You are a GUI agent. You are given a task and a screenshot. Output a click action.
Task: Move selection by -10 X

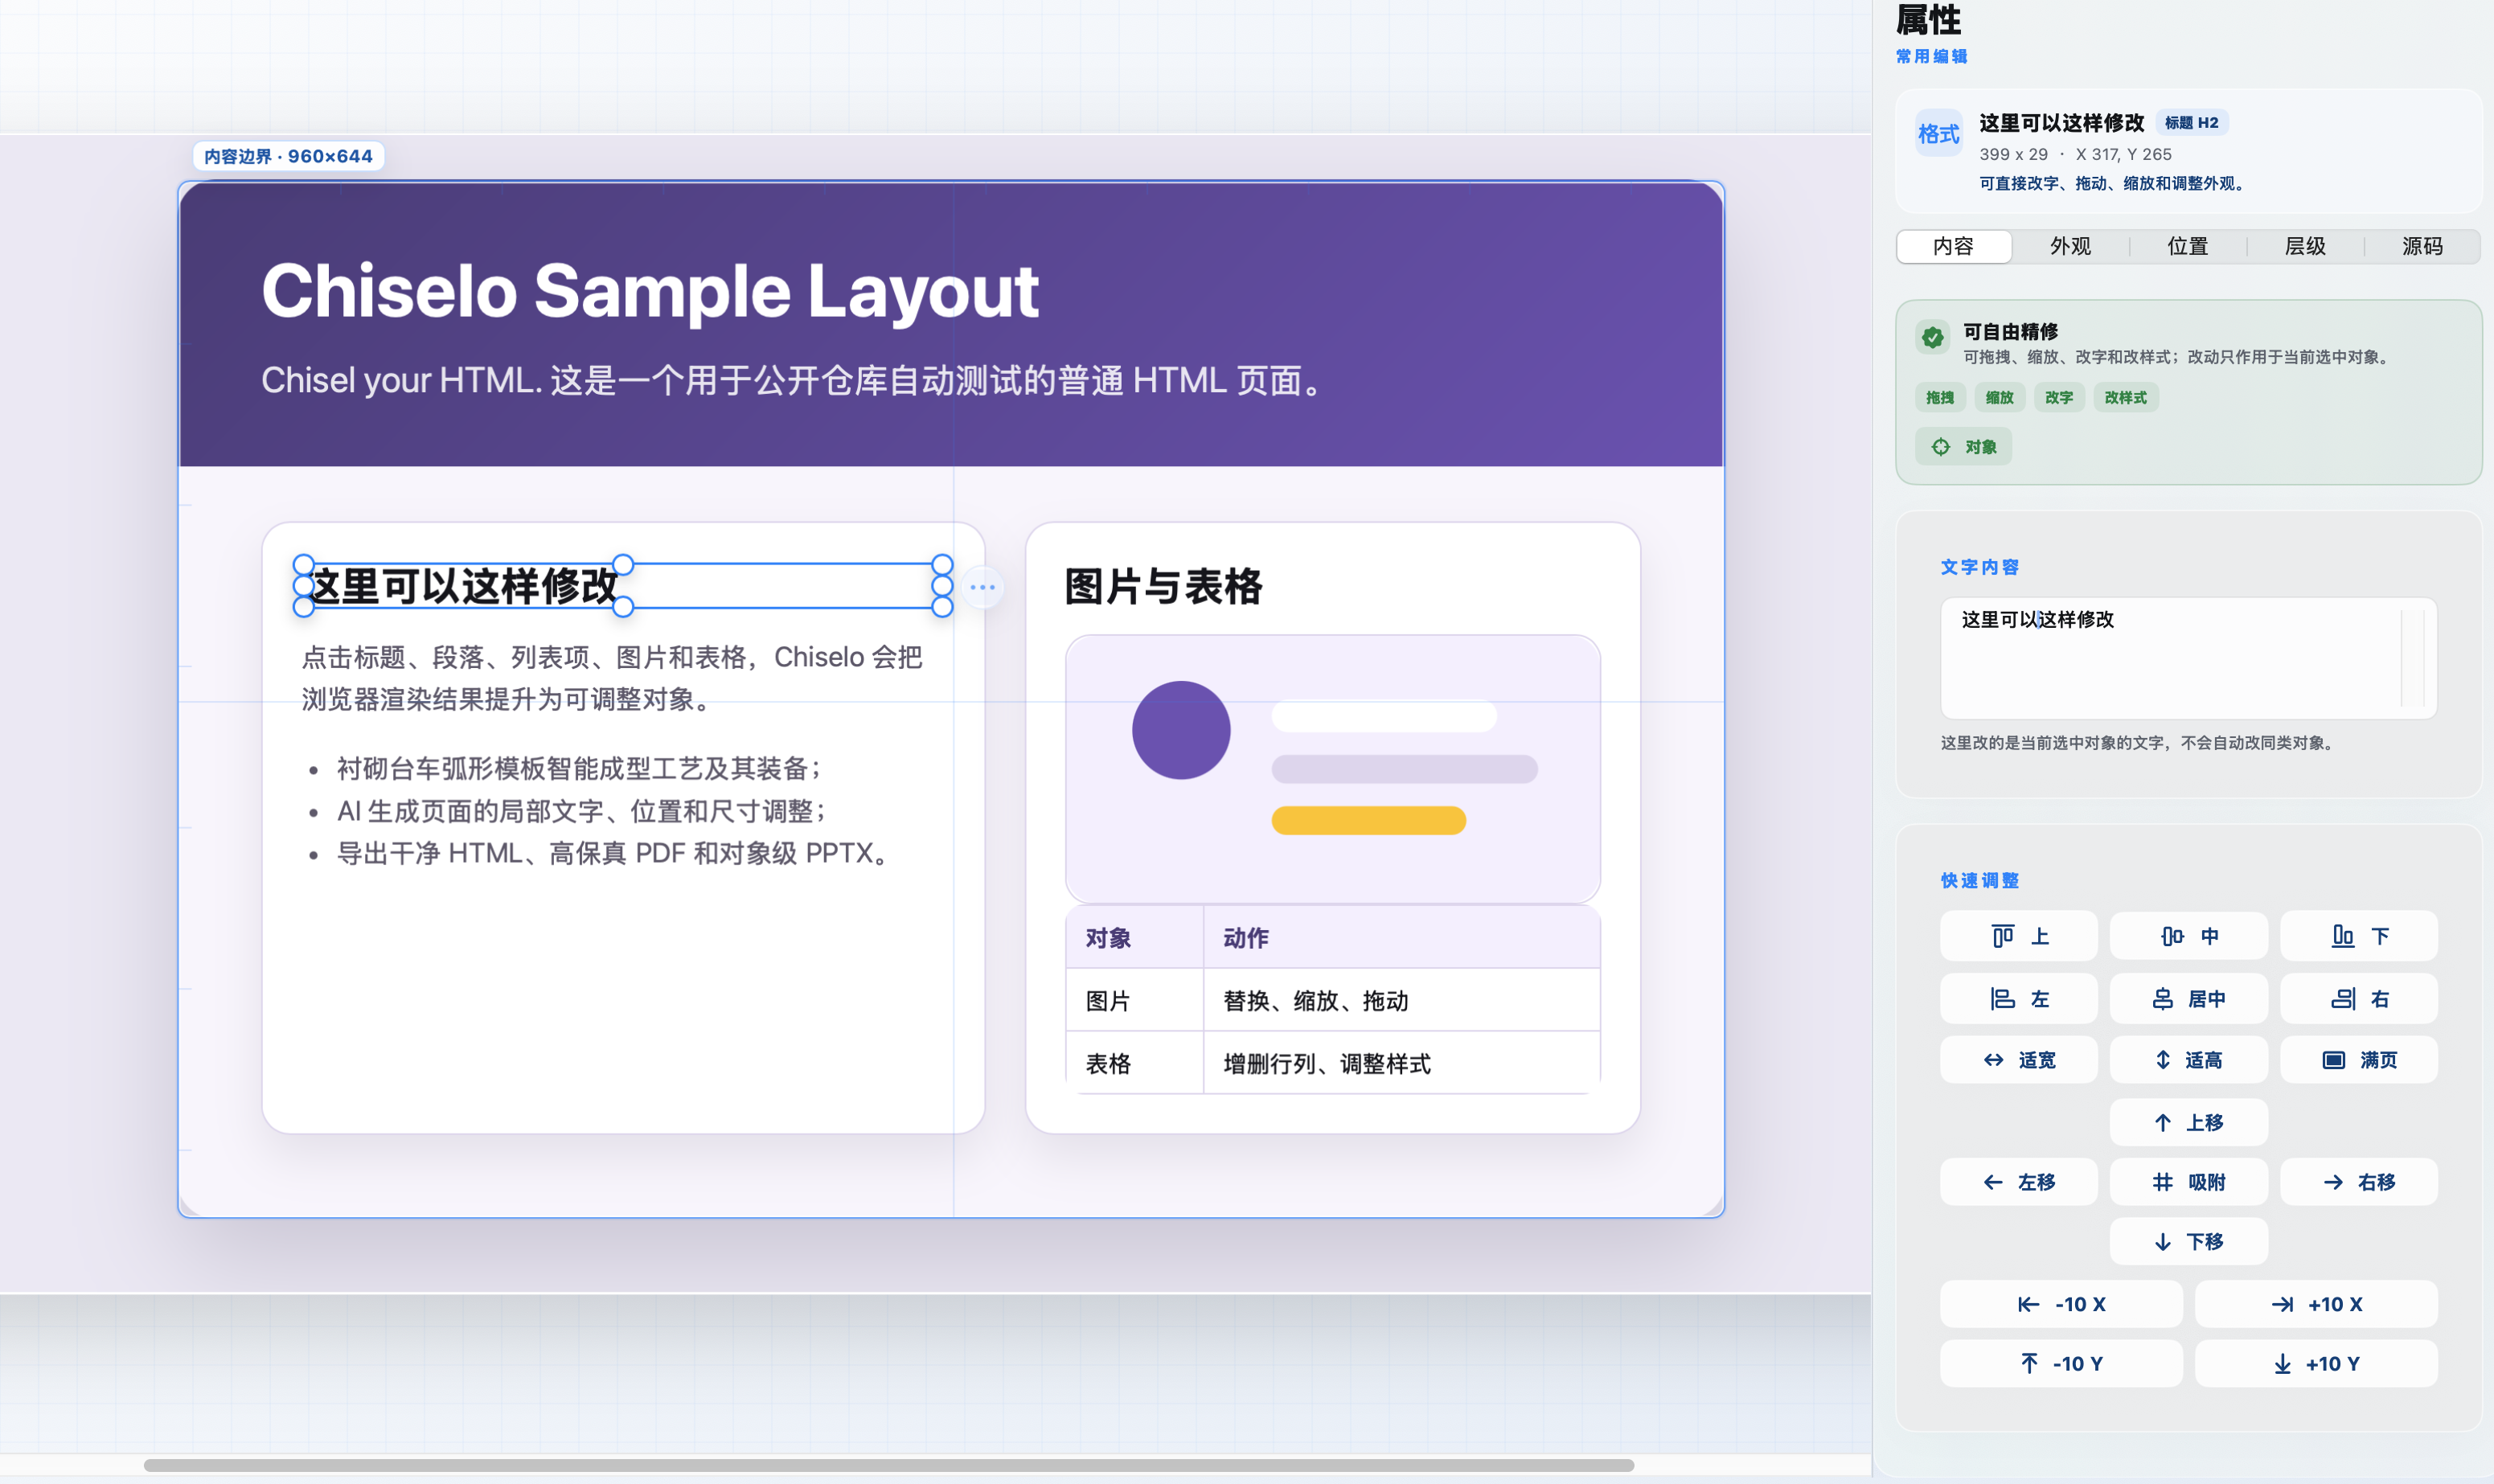[x=2061, y=1304]
